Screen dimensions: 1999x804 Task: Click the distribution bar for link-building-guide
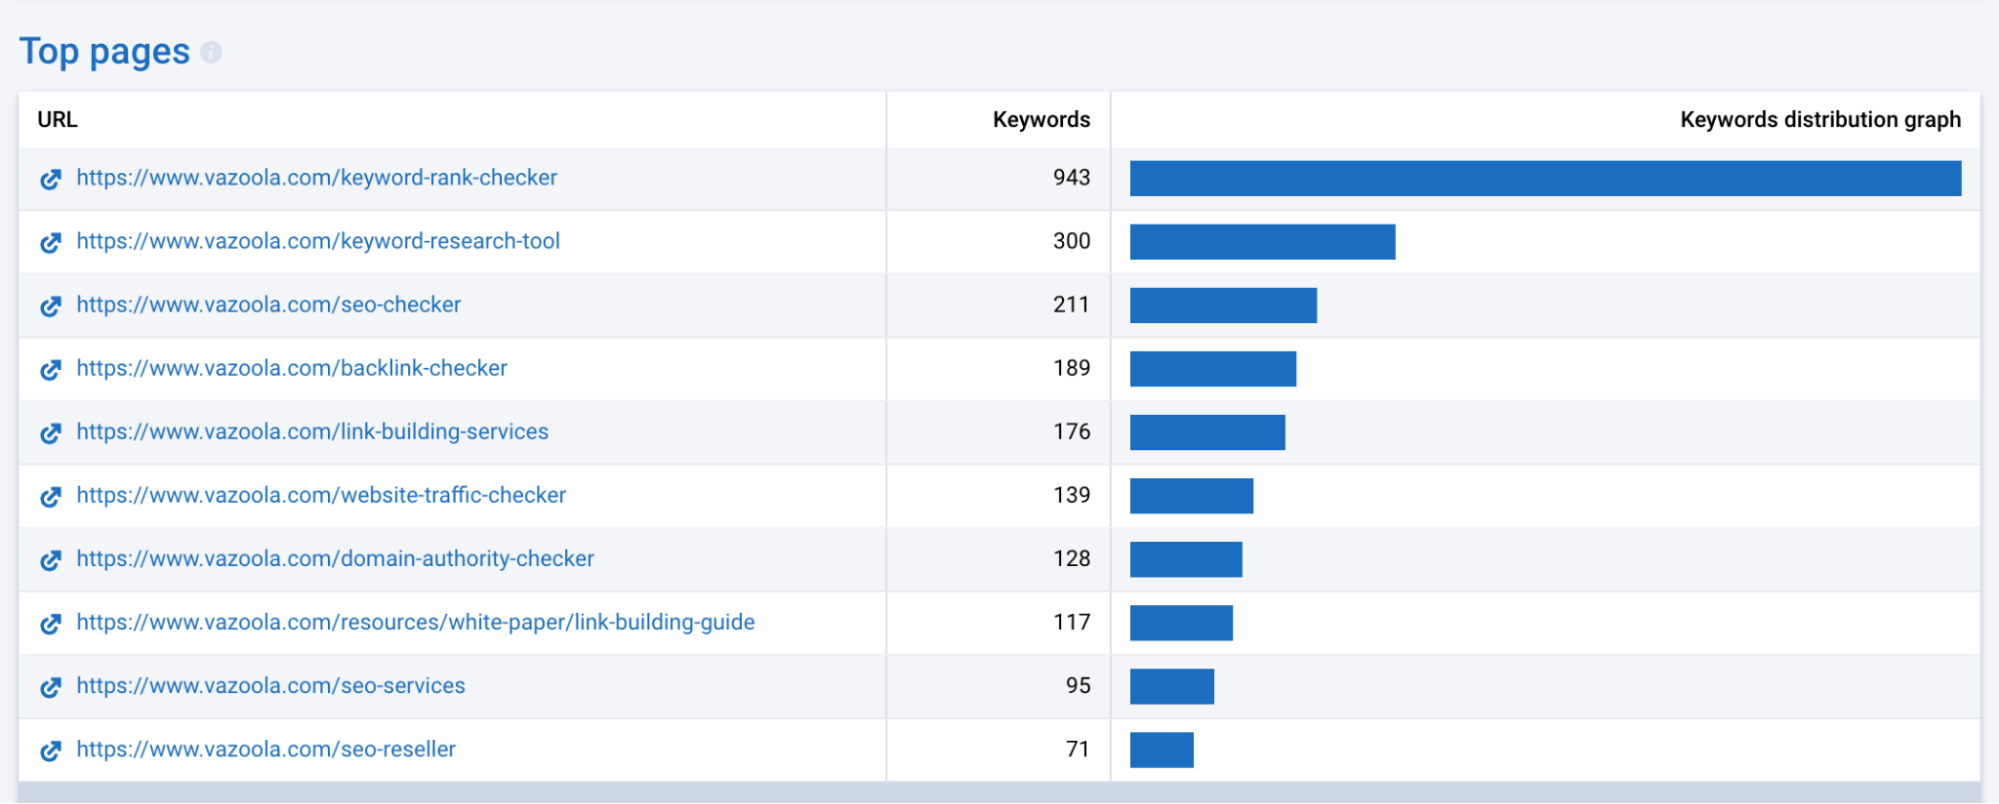(x=1181, y=623)
